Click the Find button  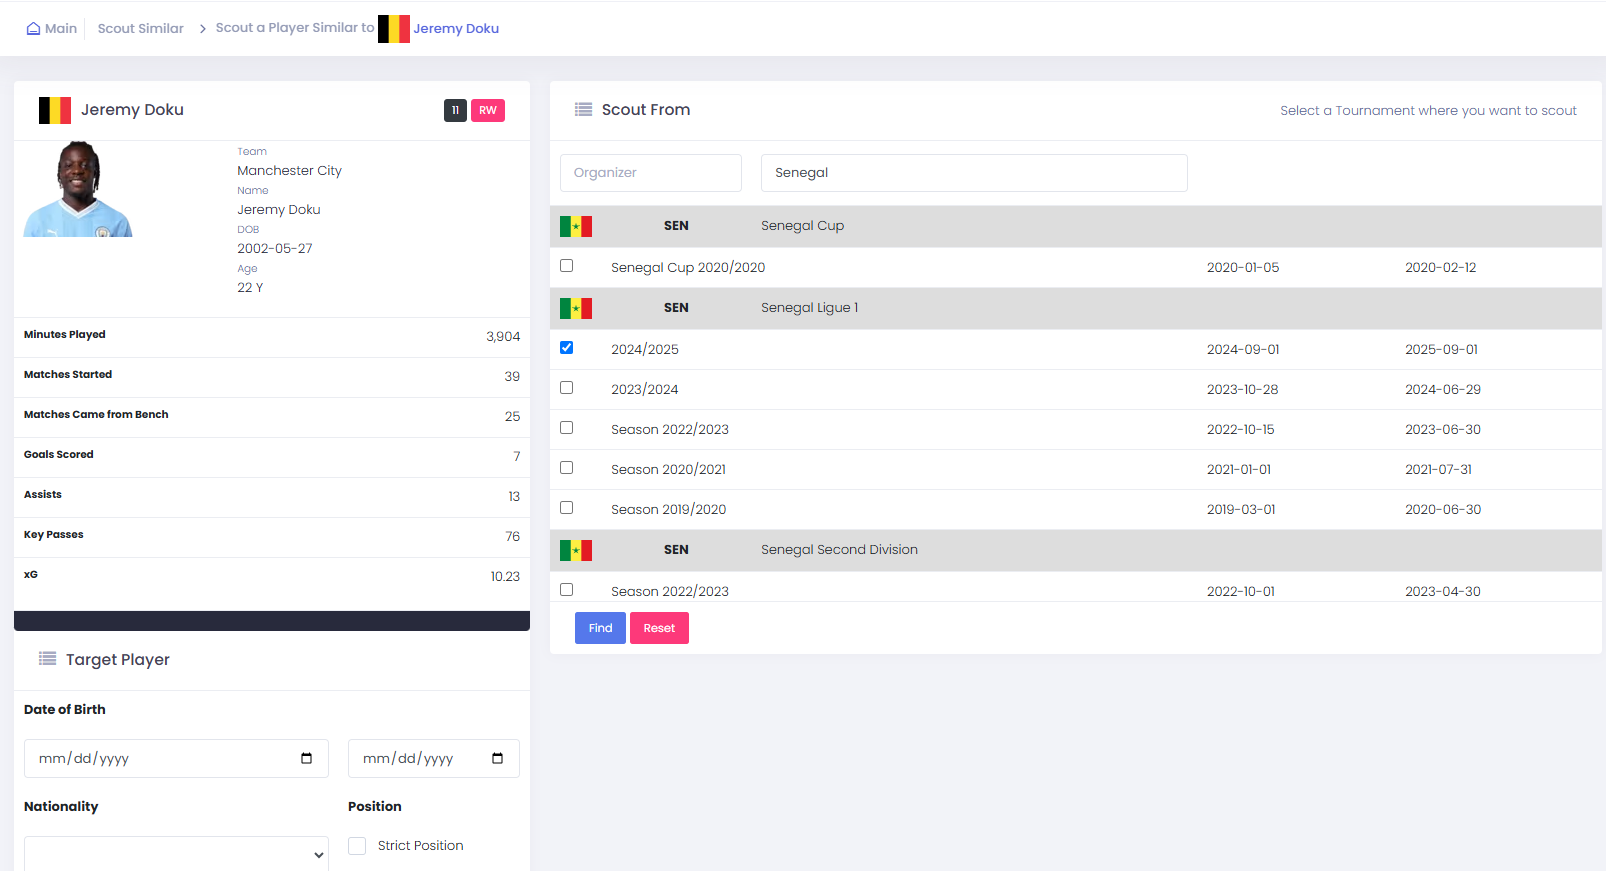[x=600, y=628]
